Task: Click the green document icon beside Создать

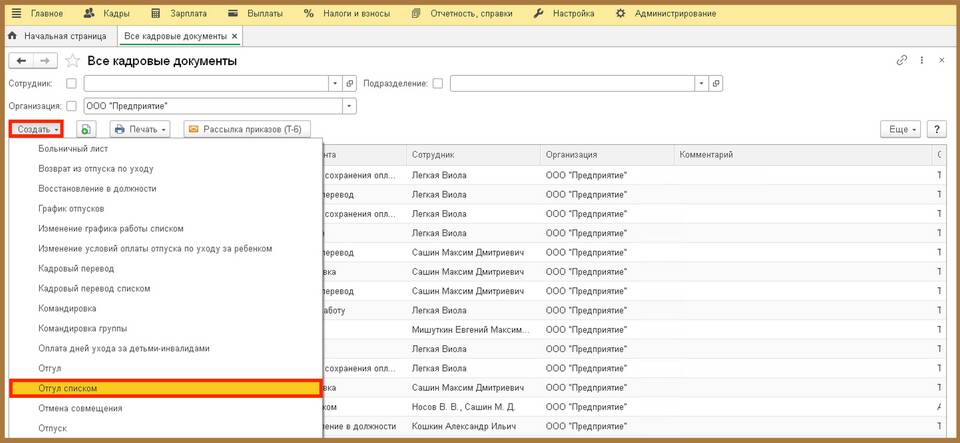Action: coord(86,129)
